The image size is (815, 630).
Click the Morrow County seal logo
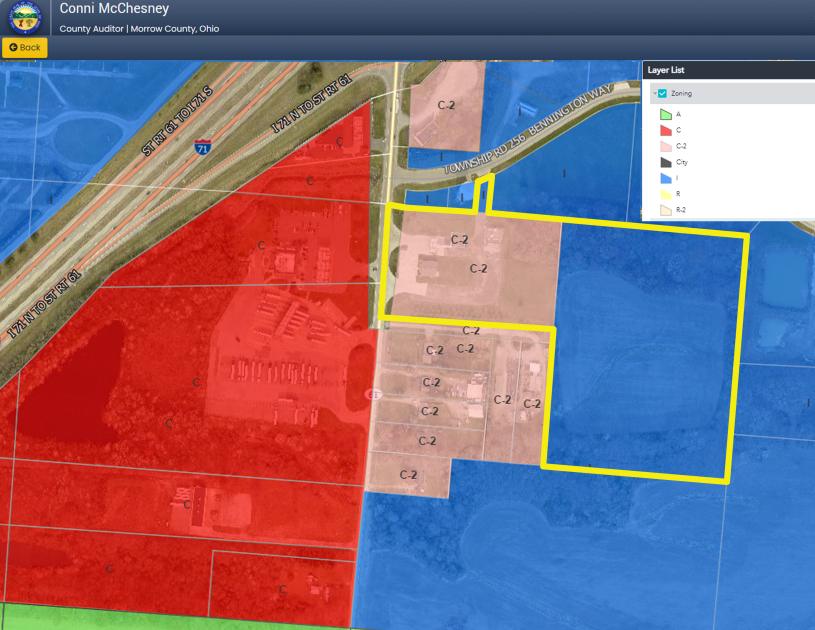[26, 18]
